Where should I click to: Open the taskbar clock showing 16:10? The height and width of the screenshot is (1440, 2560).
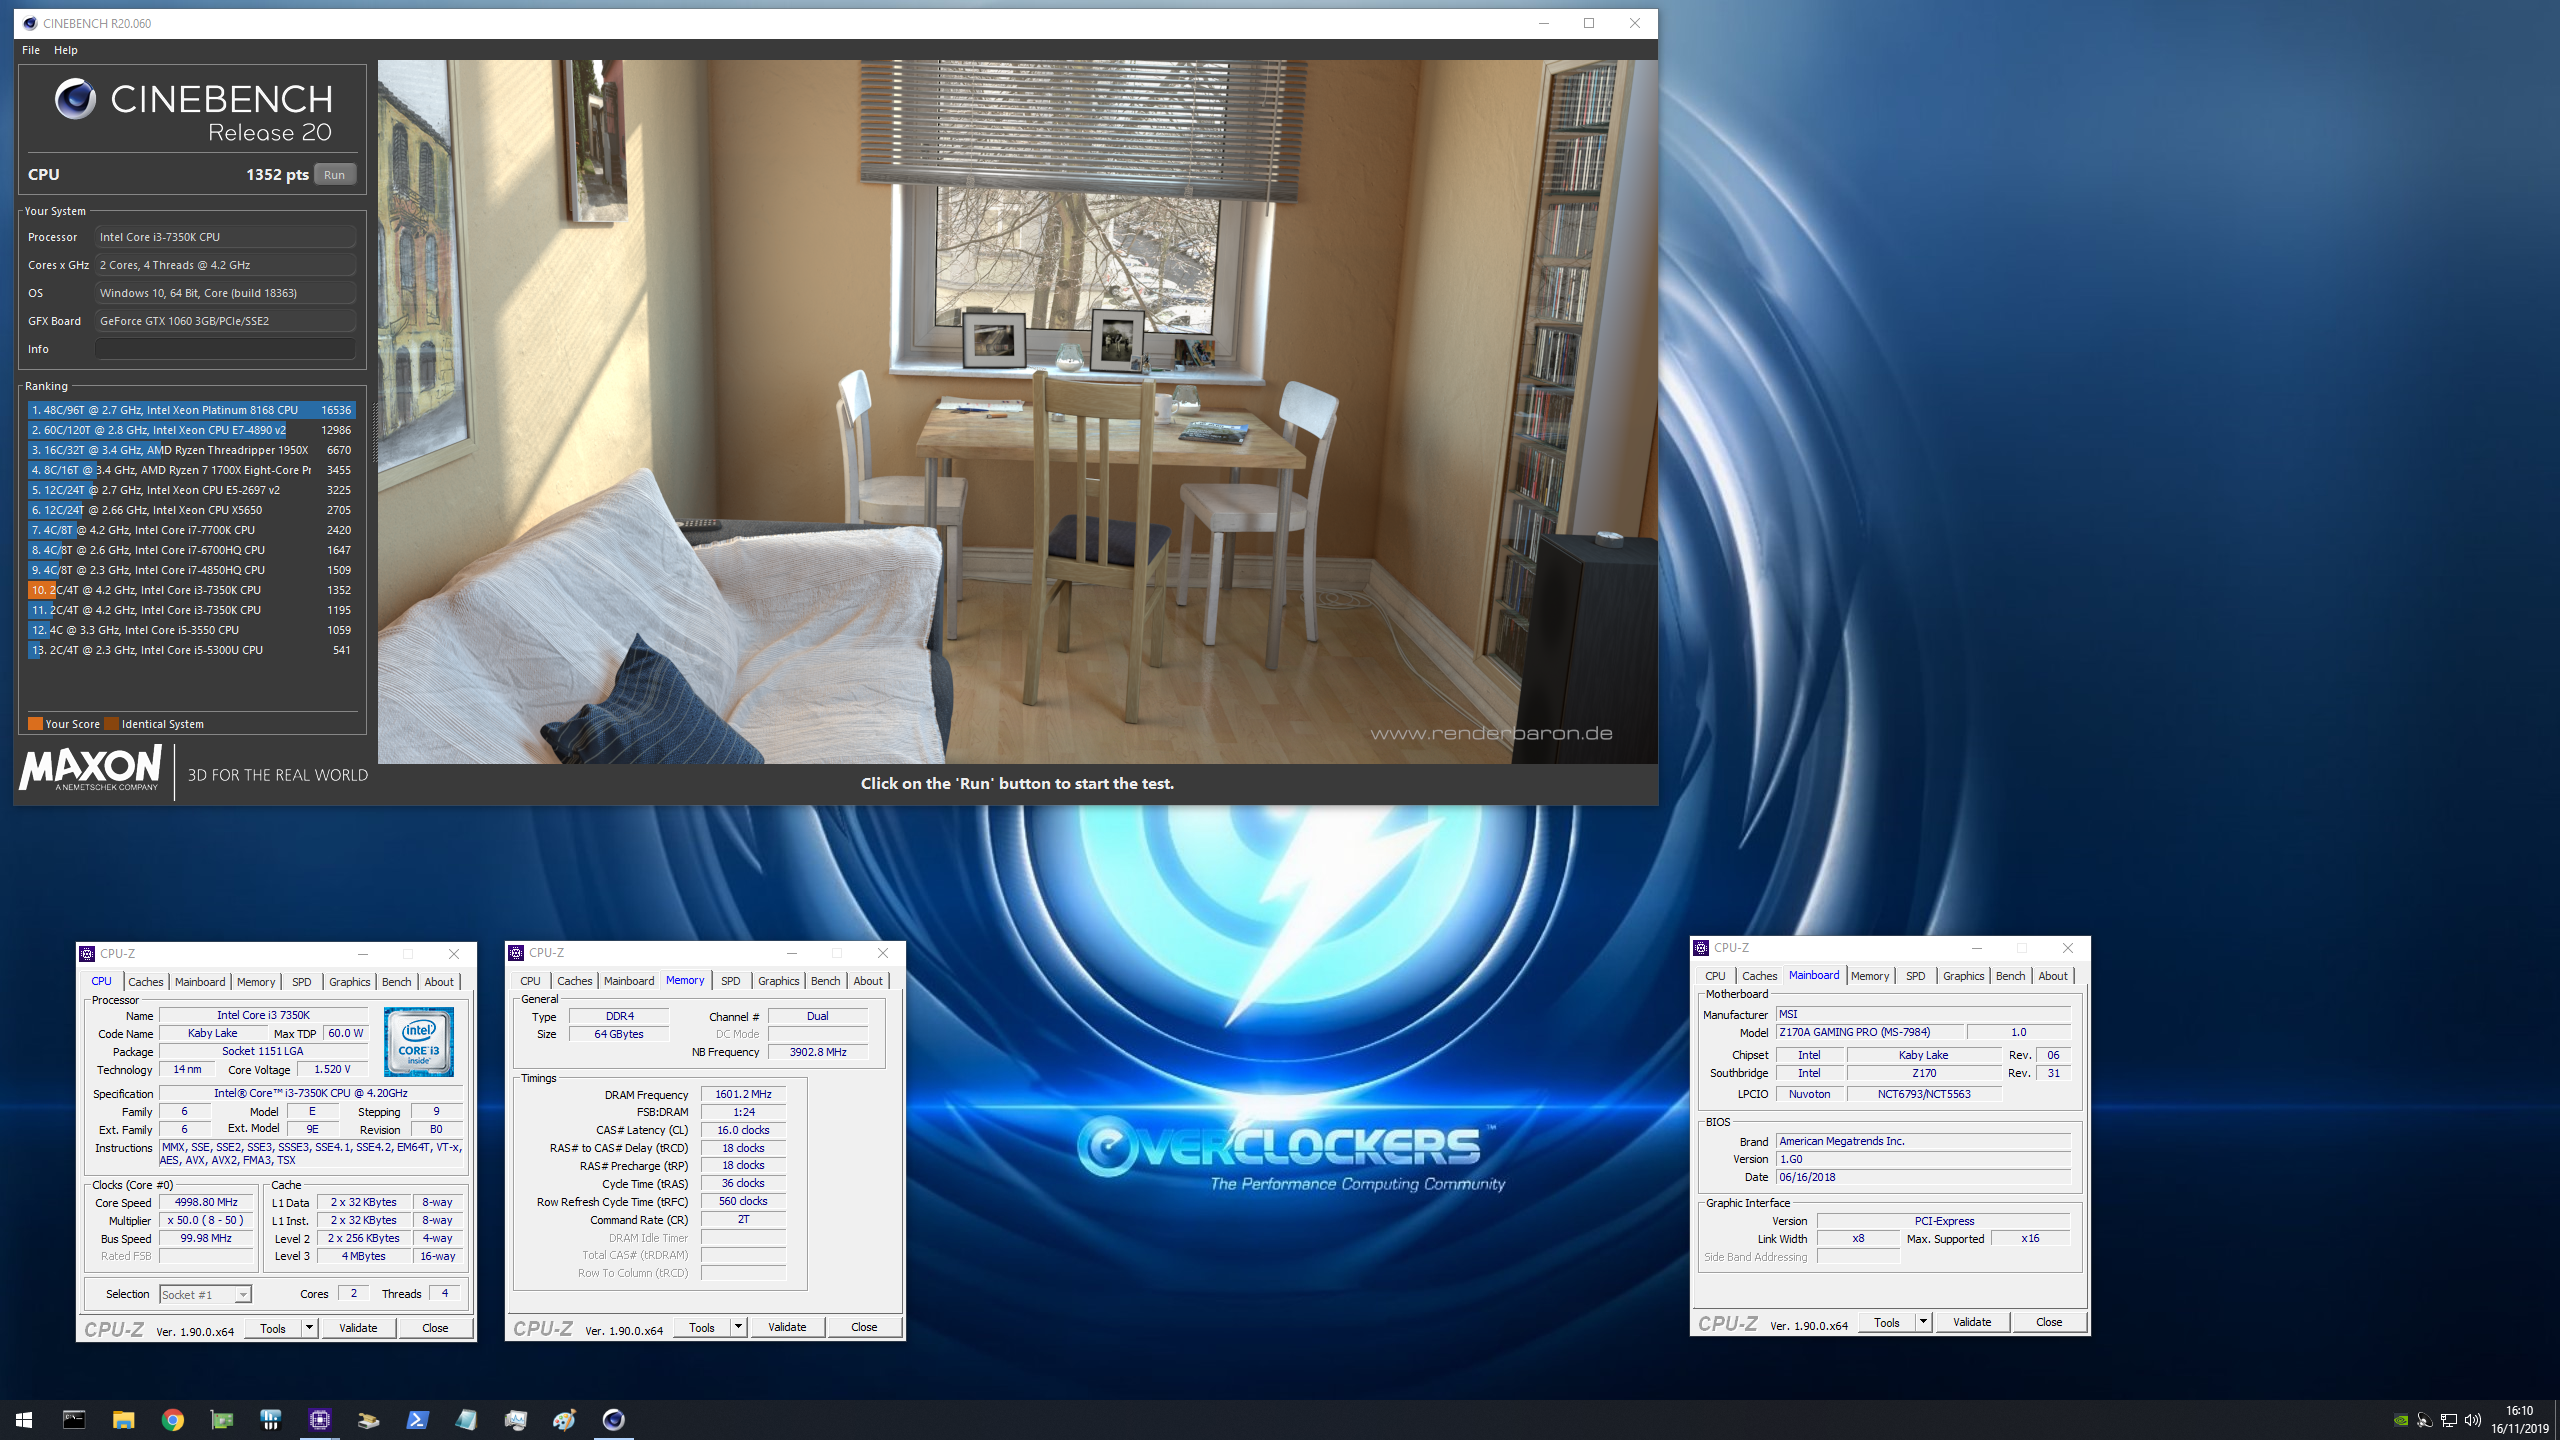(x=2519, y=1420)
